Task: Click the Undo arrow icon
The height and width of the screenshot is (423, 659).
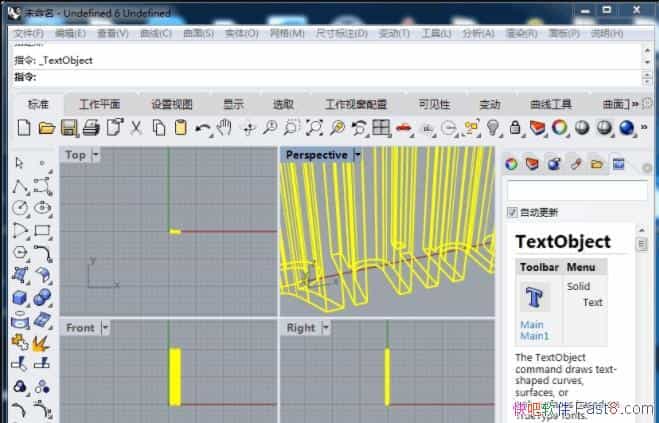Action: pyautogui.click(x=203, y=128)
